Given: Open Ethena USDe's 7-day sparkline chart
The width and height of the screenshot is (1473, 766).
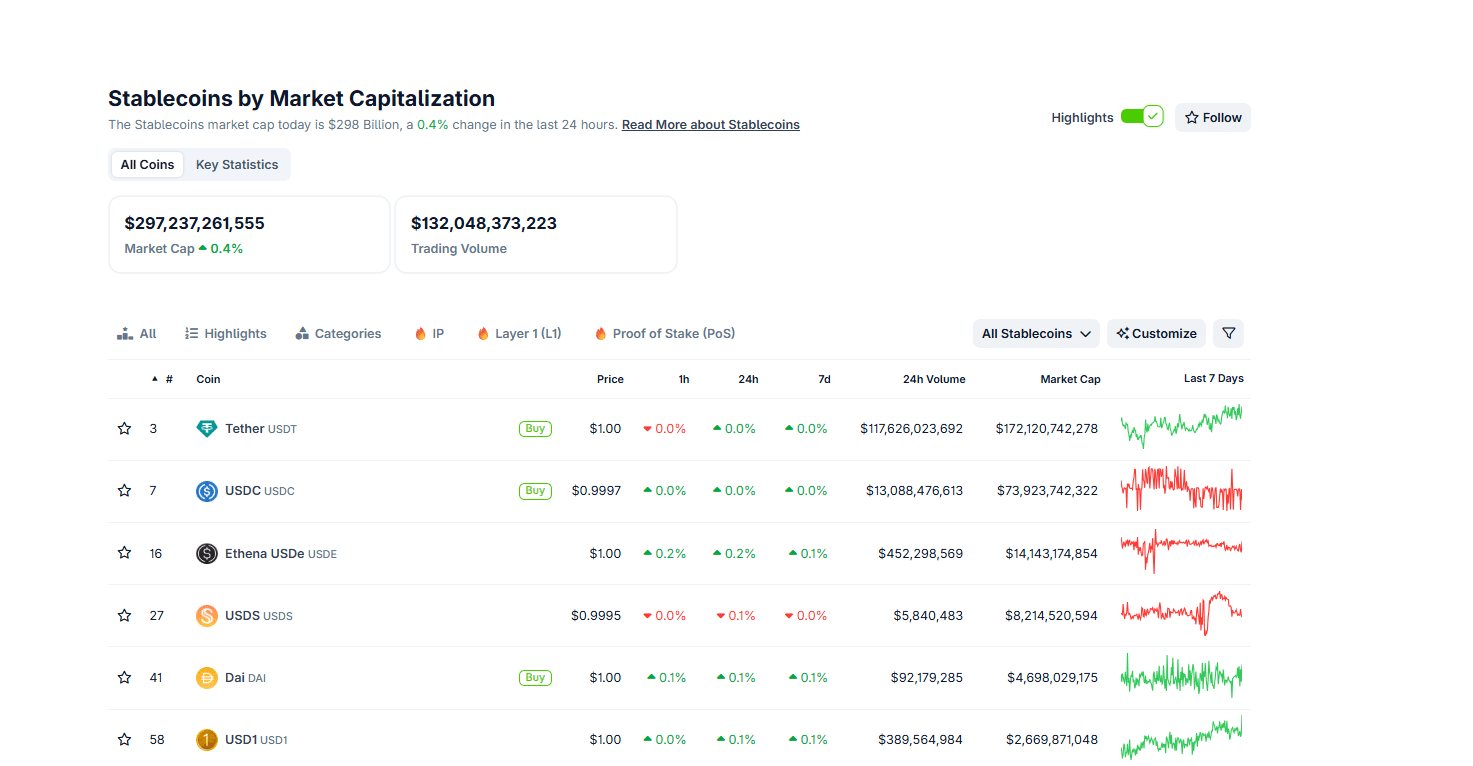Looking at the screenshot, I should coord(1181,551).
